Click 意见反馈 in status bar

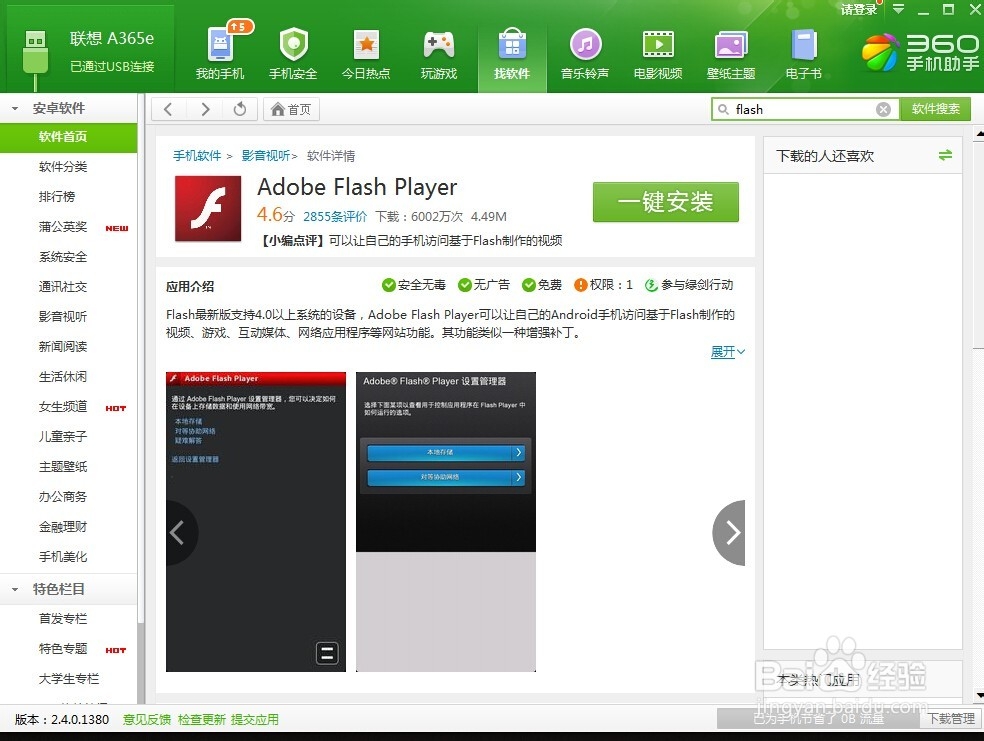coord(147,720)
